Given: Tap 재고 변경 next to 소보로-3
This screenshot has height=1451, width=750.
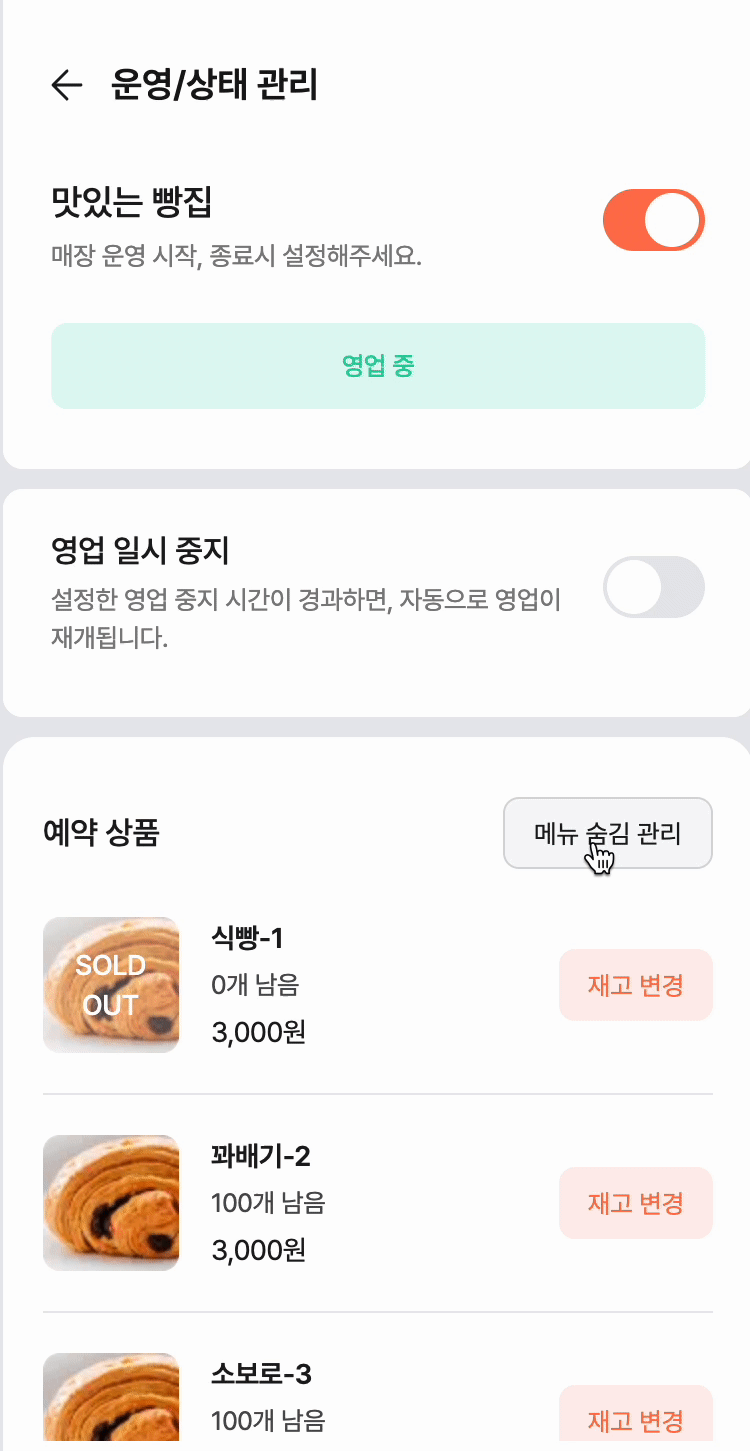Looking at the screenshot, I should coord(635,1420).
